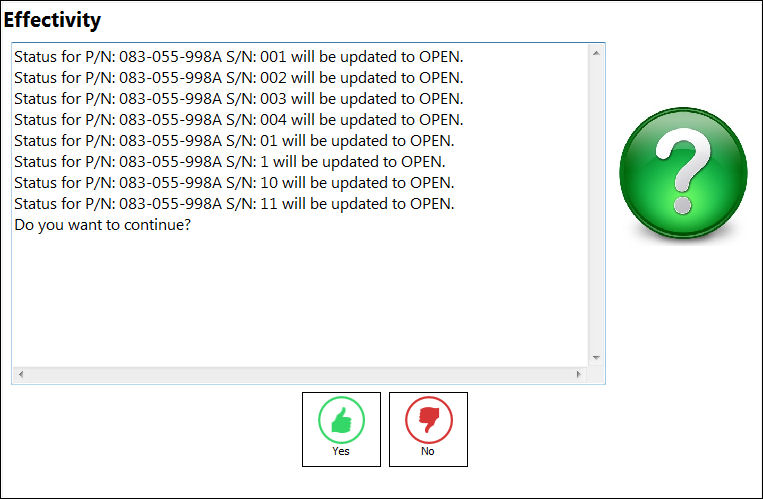Click the line for S/N: 11

(234, 203)
